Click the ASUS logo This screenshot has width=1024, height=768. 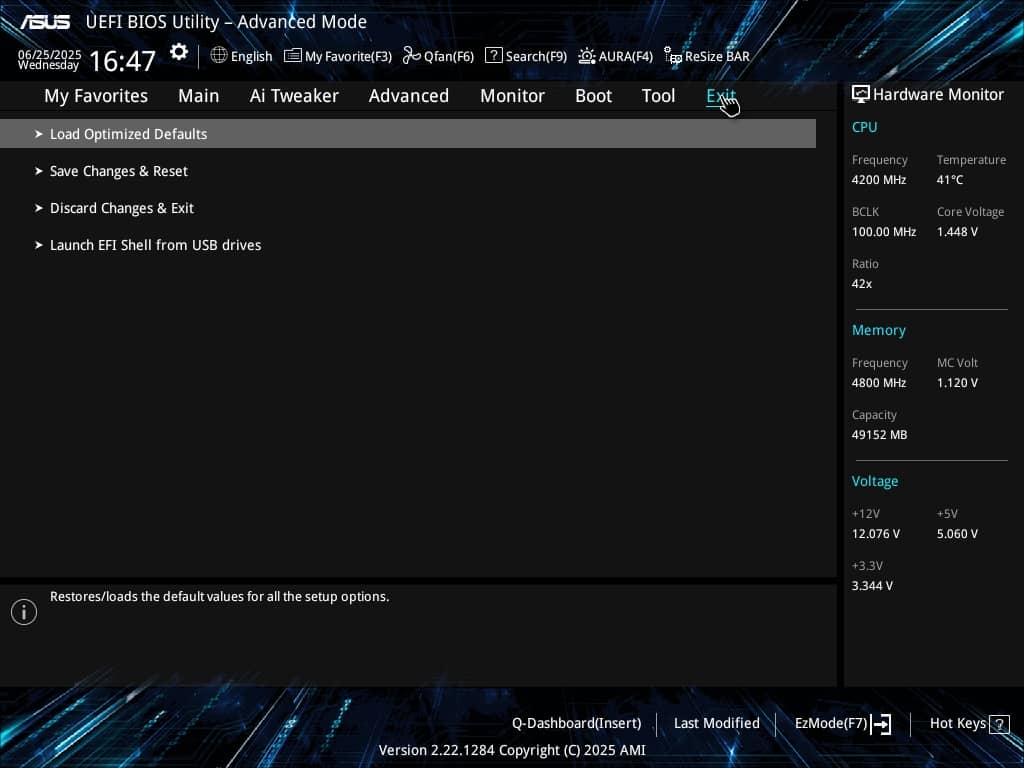pyautogui.click(x=45, y=22)
